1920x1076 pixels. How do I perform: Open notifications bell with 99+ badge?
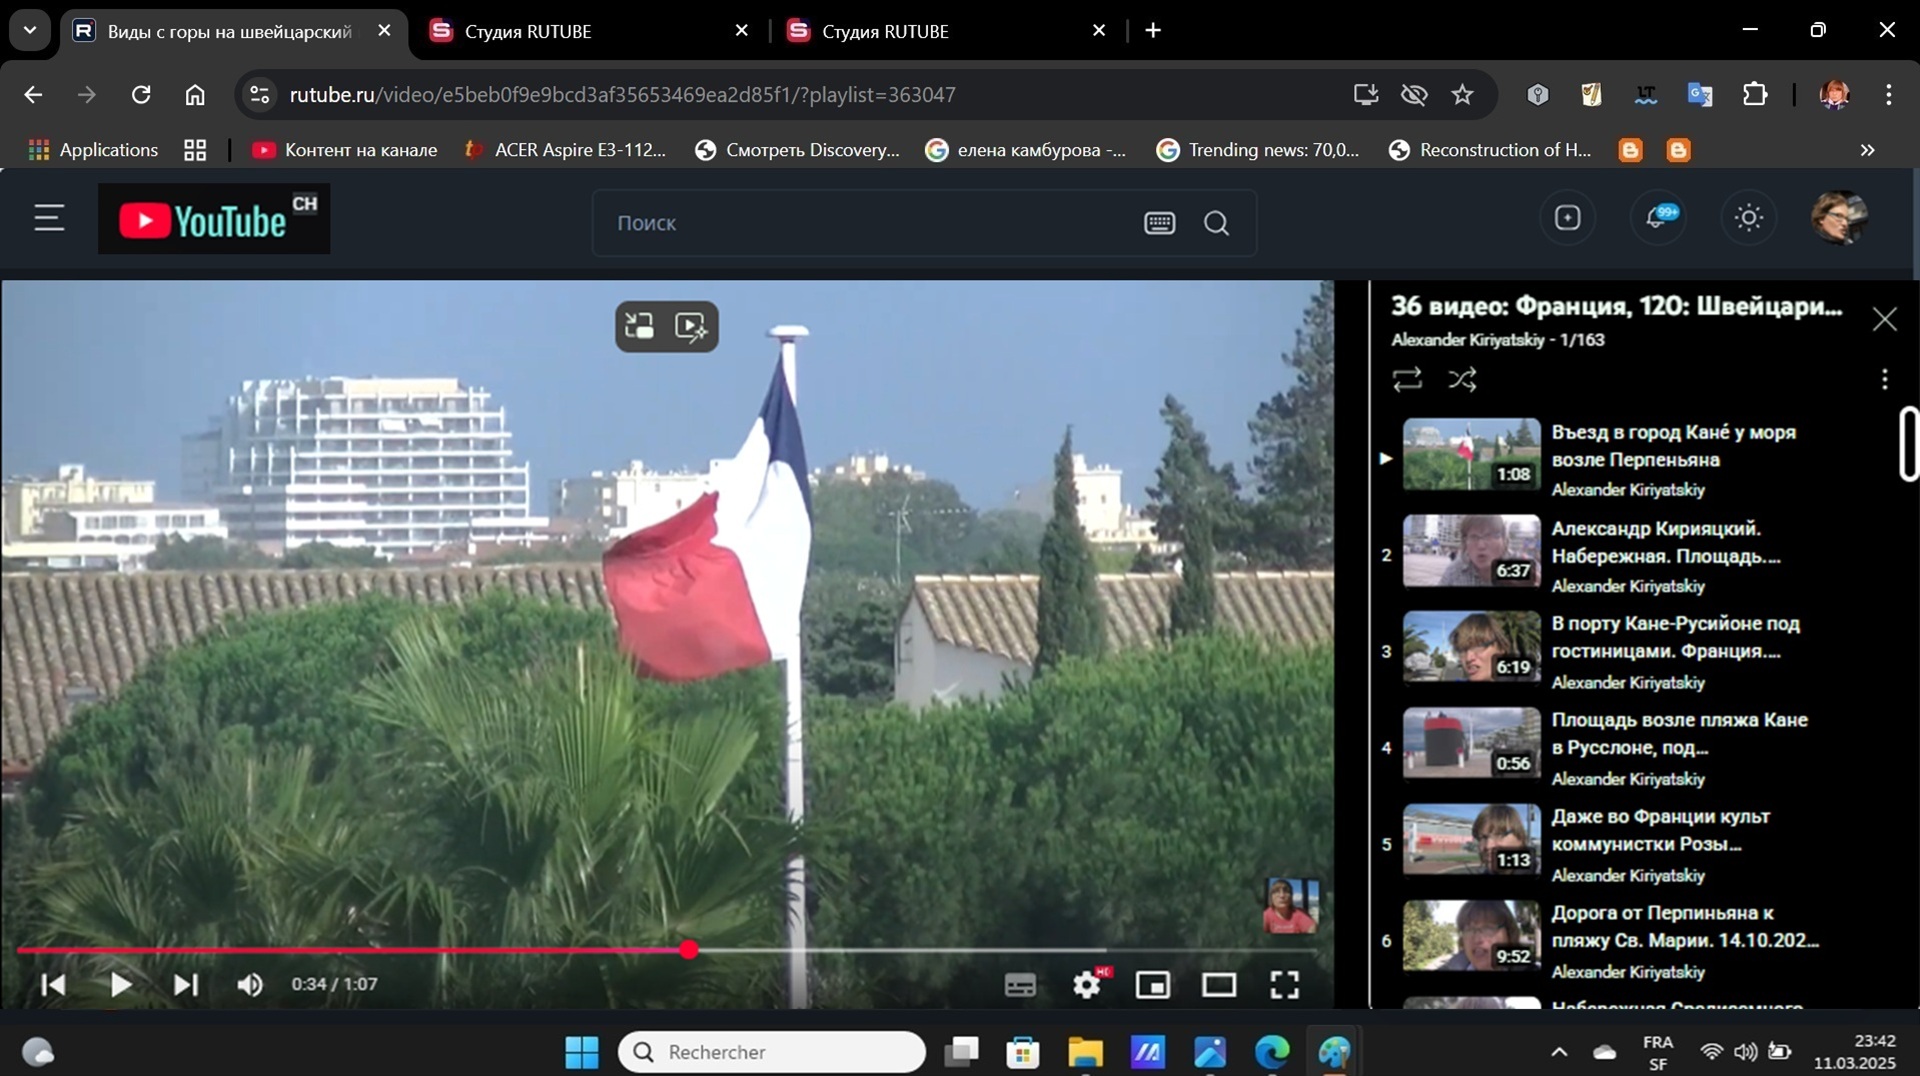1660,217
